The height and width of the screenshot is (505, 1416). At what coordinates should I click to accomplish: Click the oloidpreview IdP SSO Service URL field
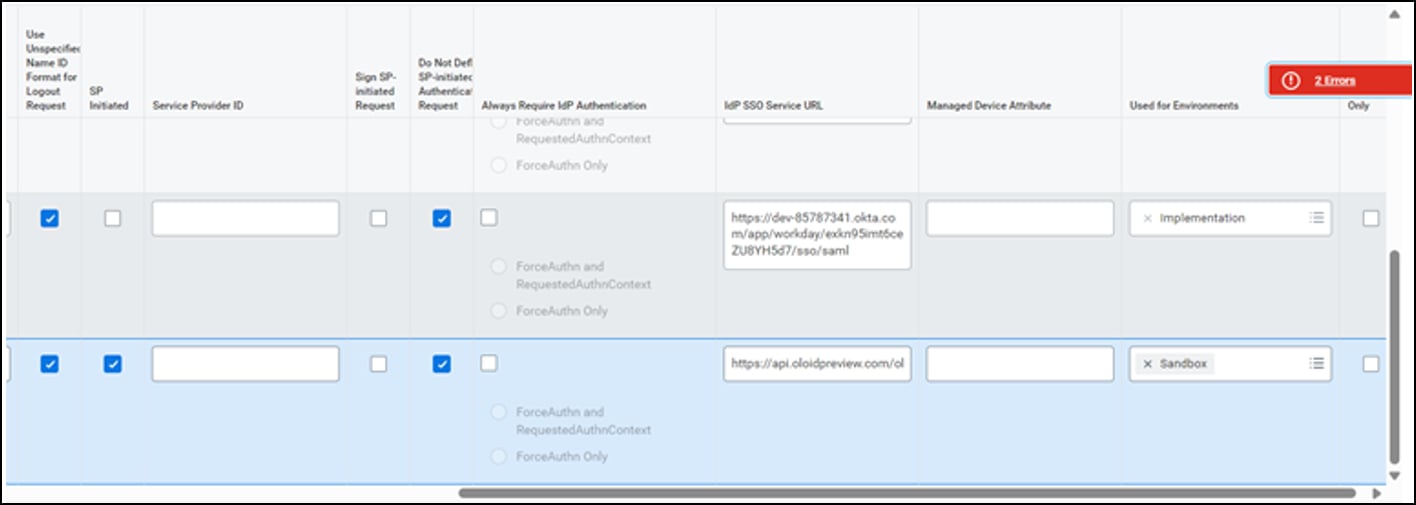(817, 364)
